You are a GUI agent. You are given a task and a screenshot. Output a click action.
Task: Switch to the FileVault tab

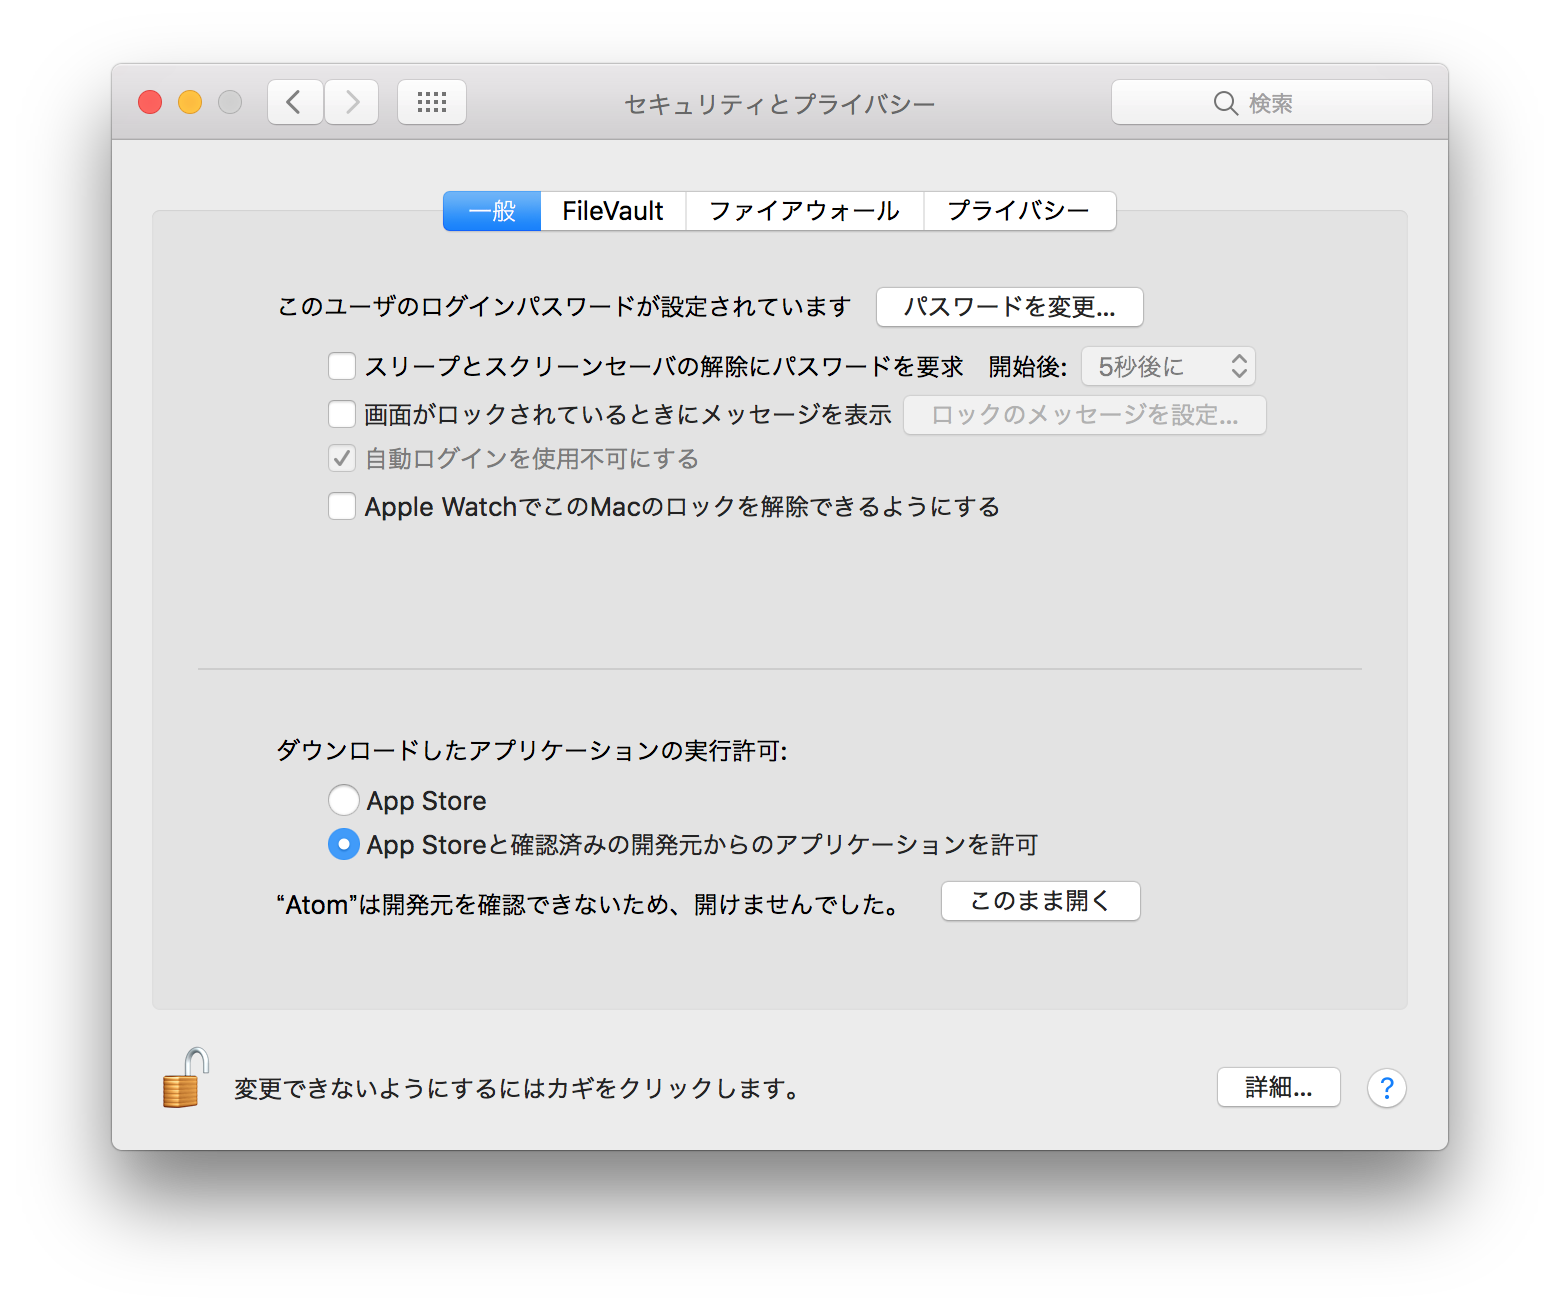(613, 211)
